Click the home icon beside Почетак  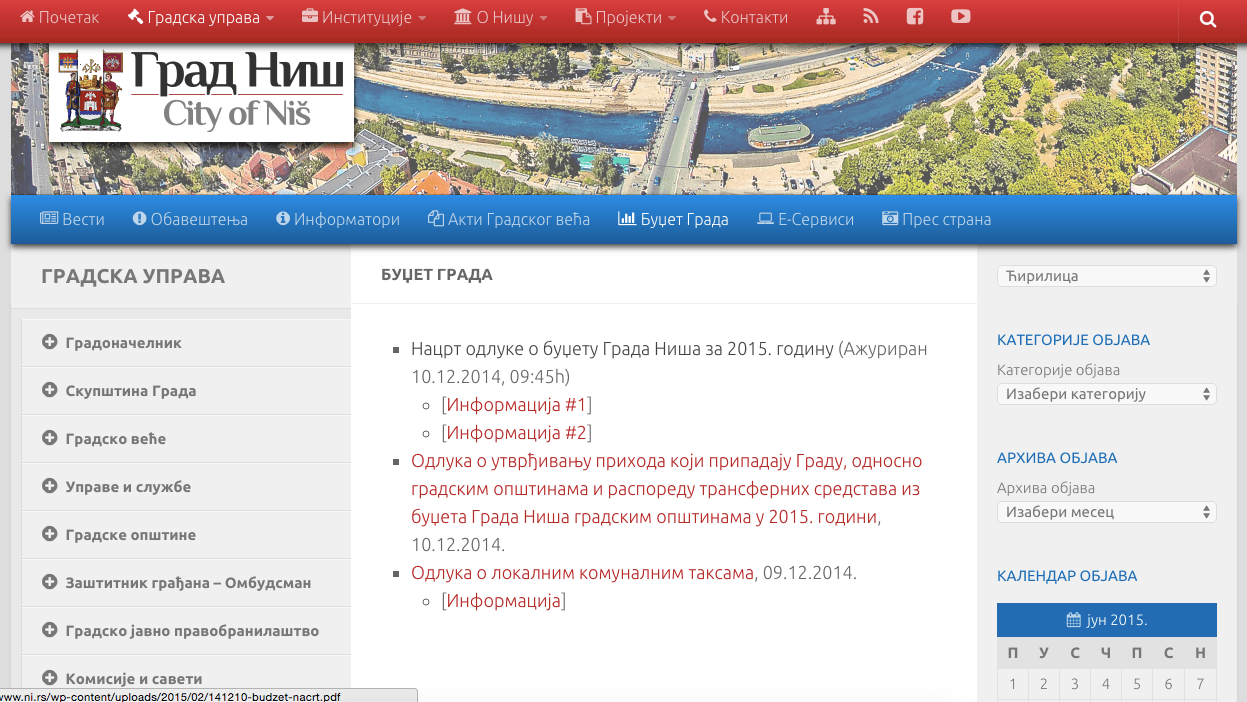28,16
